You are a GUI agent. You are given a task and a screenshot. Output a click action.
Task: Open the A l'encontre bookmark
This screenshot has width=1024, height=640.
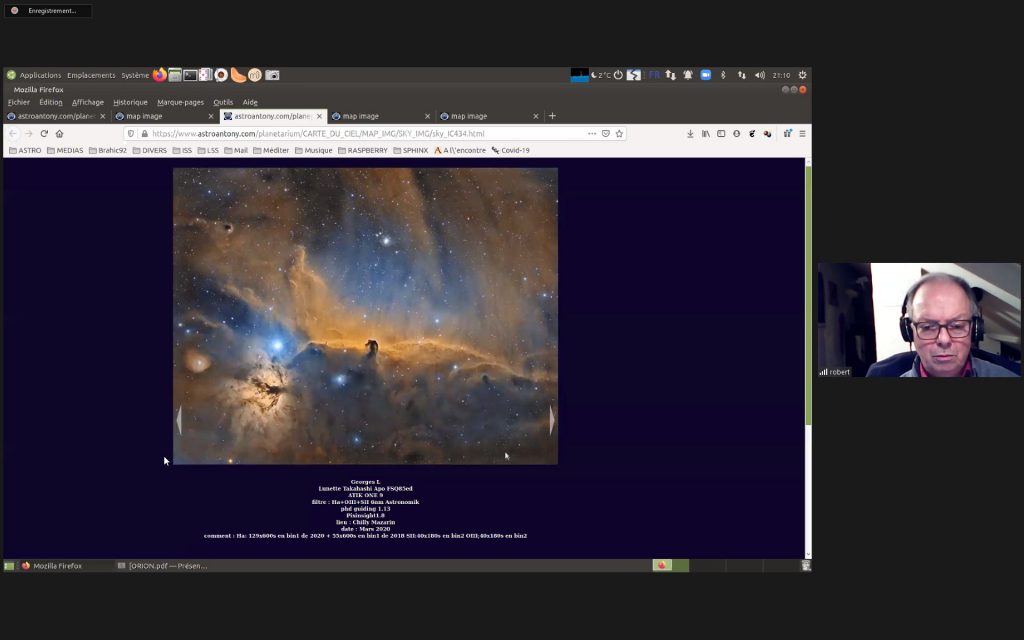click(460, 150)
